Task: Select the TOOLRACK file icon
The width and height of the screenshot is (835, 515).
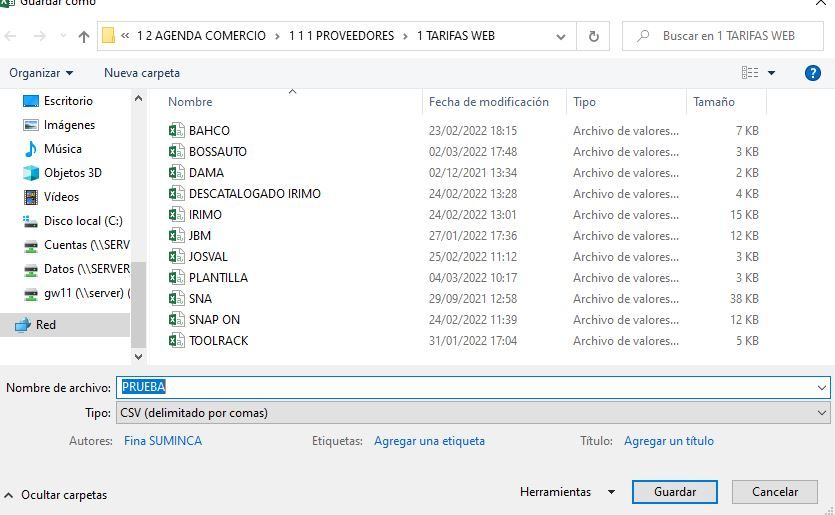Action: [x=176, y=341]
